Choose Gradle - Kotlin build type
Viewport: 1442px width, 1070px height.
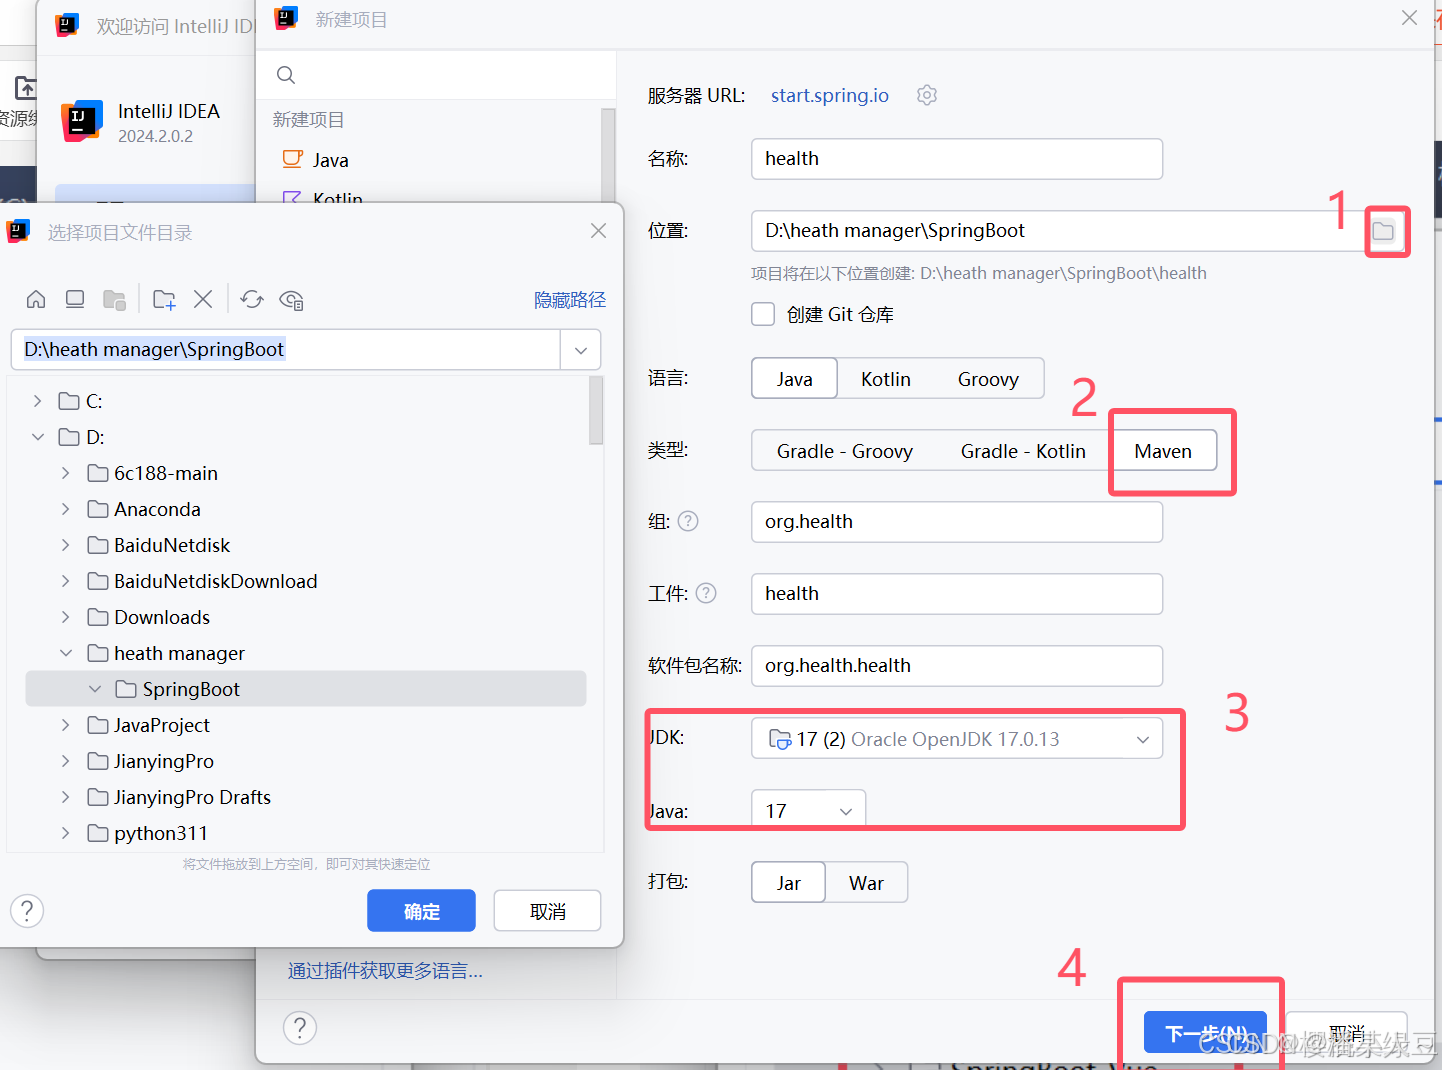pos(1023,451)
